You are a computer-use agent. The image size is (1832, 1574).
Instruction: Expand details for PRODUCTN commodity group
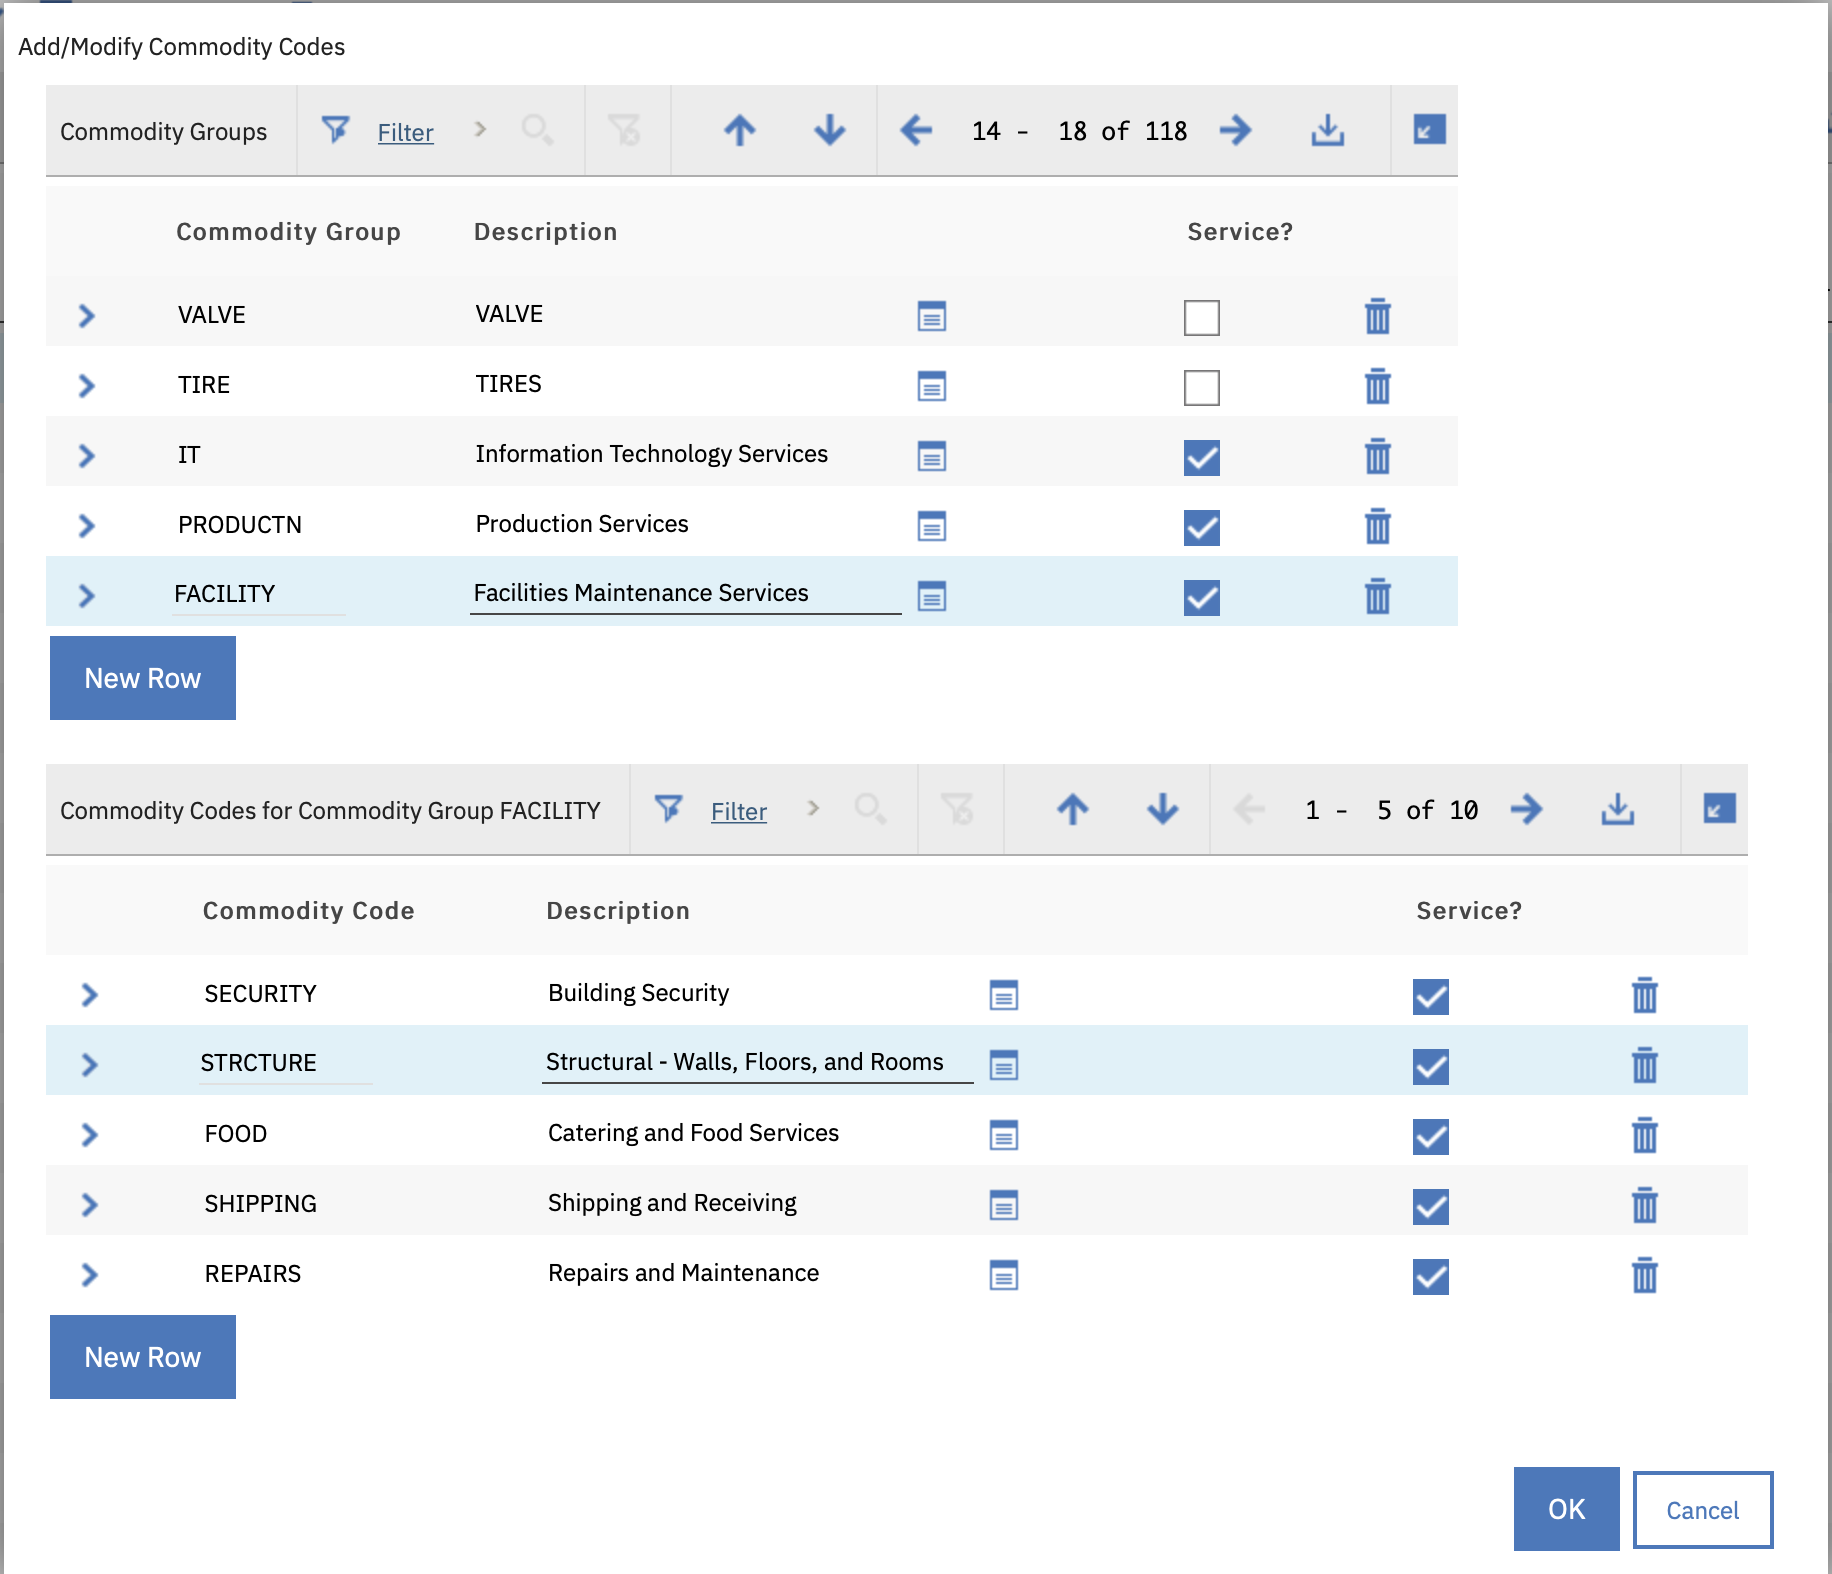point(87,525)
